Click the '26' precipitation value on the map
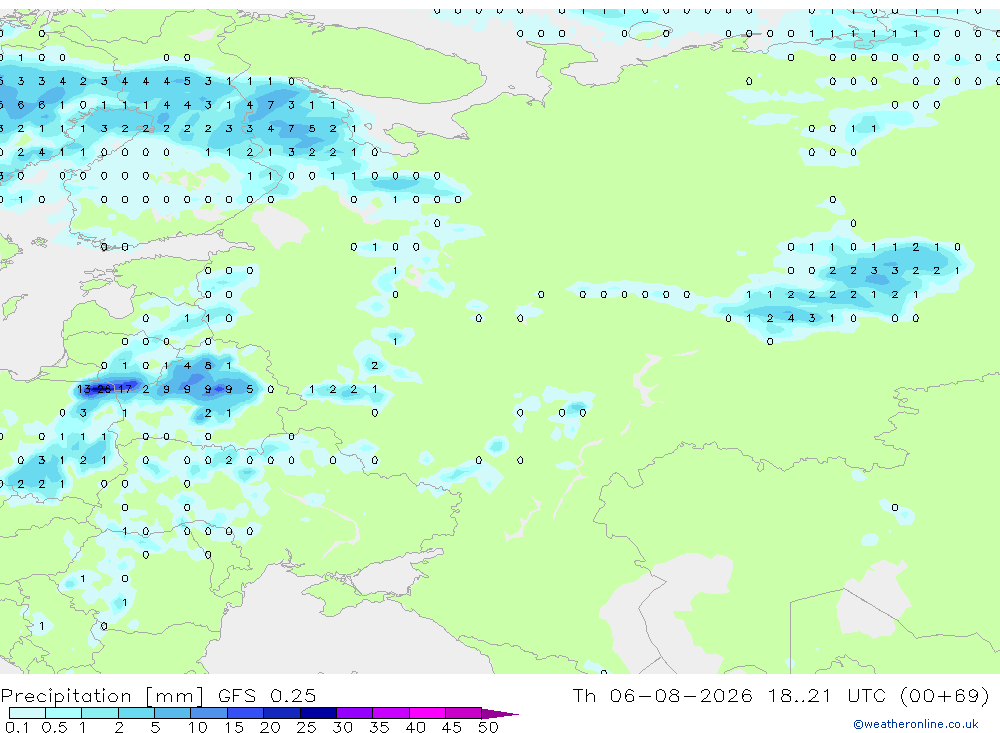 point(104,389)
